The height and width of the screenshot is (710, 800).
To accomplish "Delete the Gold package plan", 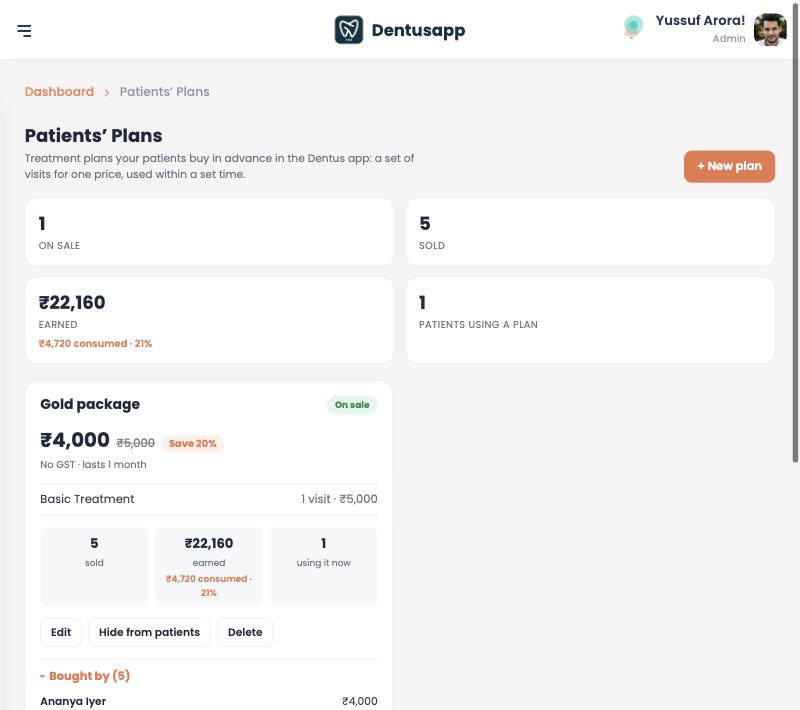I will [245, 632].
